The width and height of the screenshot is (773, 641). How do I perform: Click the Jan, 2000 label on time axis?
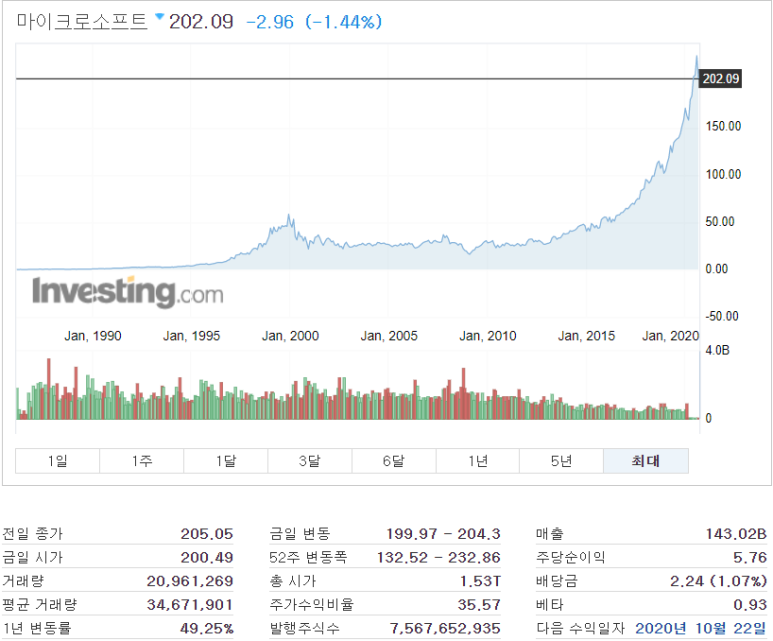[290, 336]
